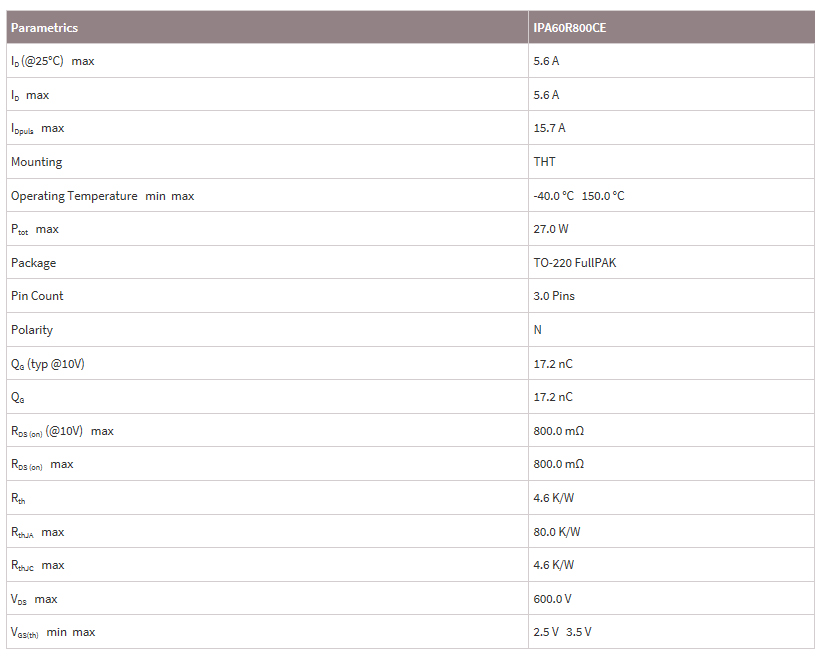
Task: Click the 600.0 V voltage value
Action: click(553, 599)
